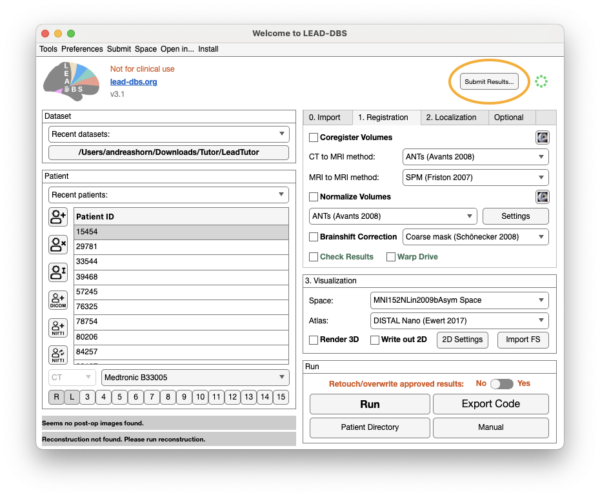The image size is (600, 497).
Task: Check the Check Results box
Action: pyautogui.click(x=313, y=257)
